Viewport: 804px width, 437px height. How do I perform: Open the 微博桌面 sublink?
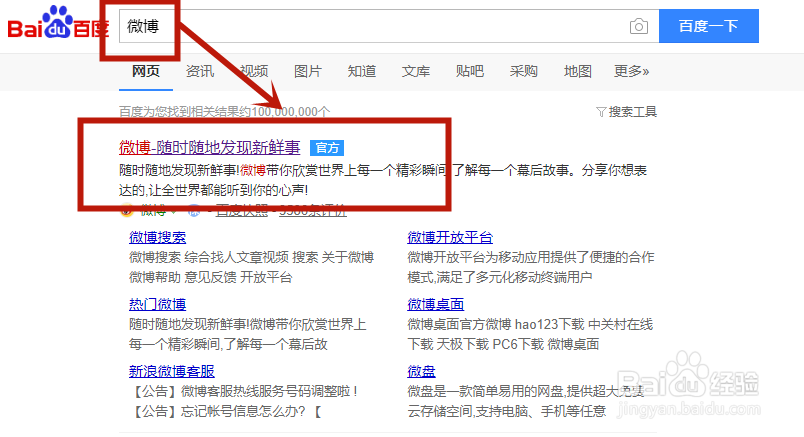click(x=435, y=304)
